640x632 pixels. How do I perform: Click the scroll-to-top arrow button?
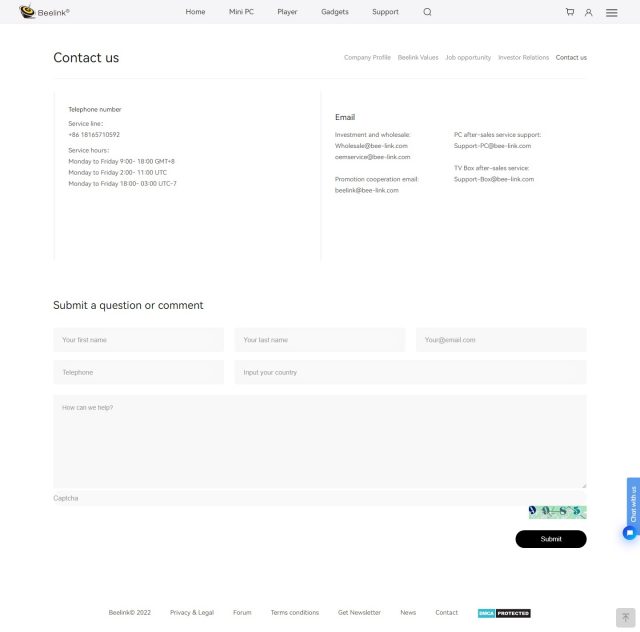coord(625,617)
